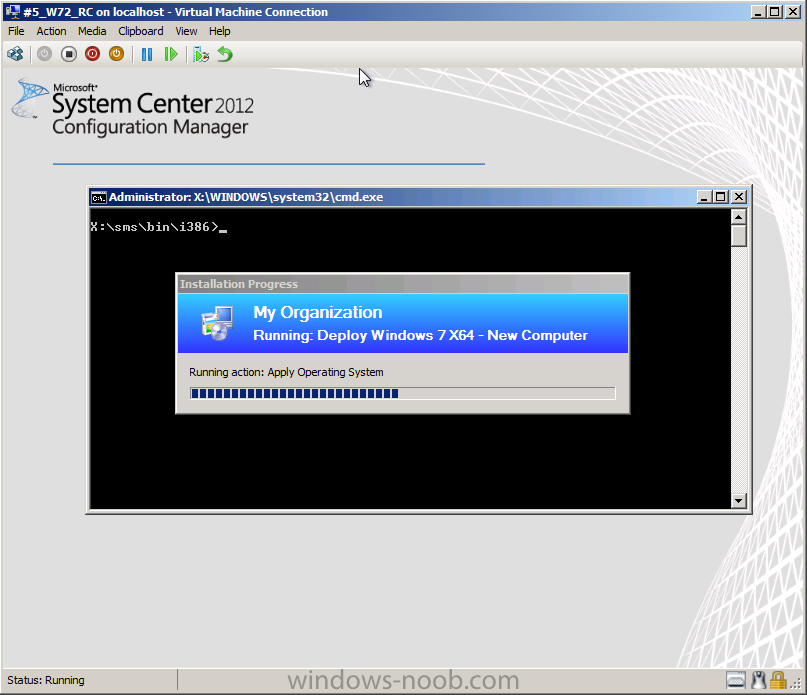The height and width of the screenshot is (695, 807).
Task: Pause the virtual machine
Action: point(147,54)
